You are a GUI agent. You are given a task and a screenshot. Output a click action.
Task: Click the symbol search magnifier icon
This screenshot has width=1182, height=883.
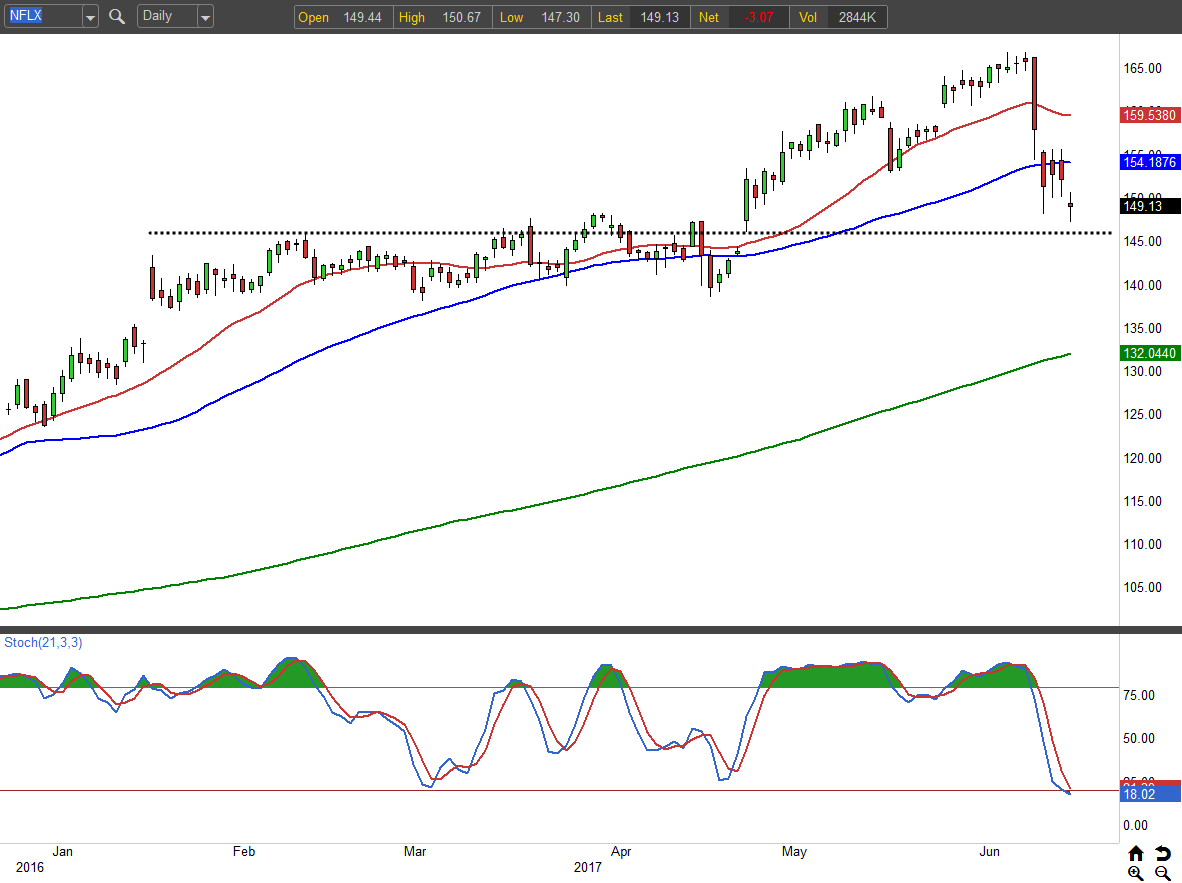point(117,16)
